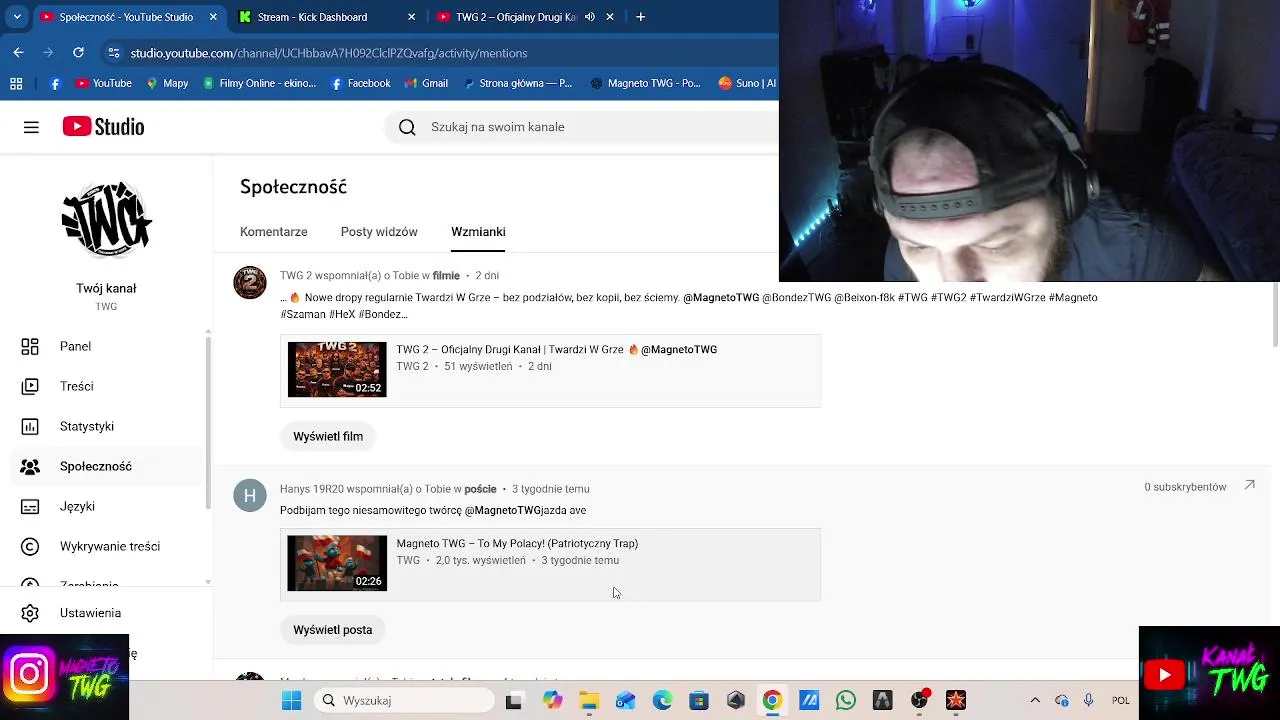The height and width of the screenshot is (720, 1280).
Task: Click the YouTube Studio logo
Action: pos(103,127)
